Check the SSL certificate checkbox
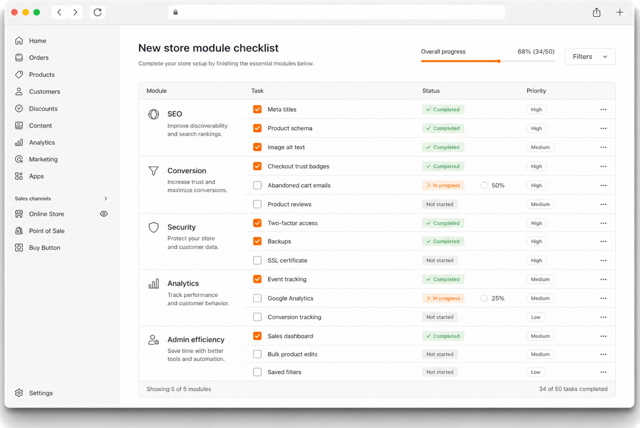Screen dimensions: 640x428 pyautogui.click(x=257, y=260)
